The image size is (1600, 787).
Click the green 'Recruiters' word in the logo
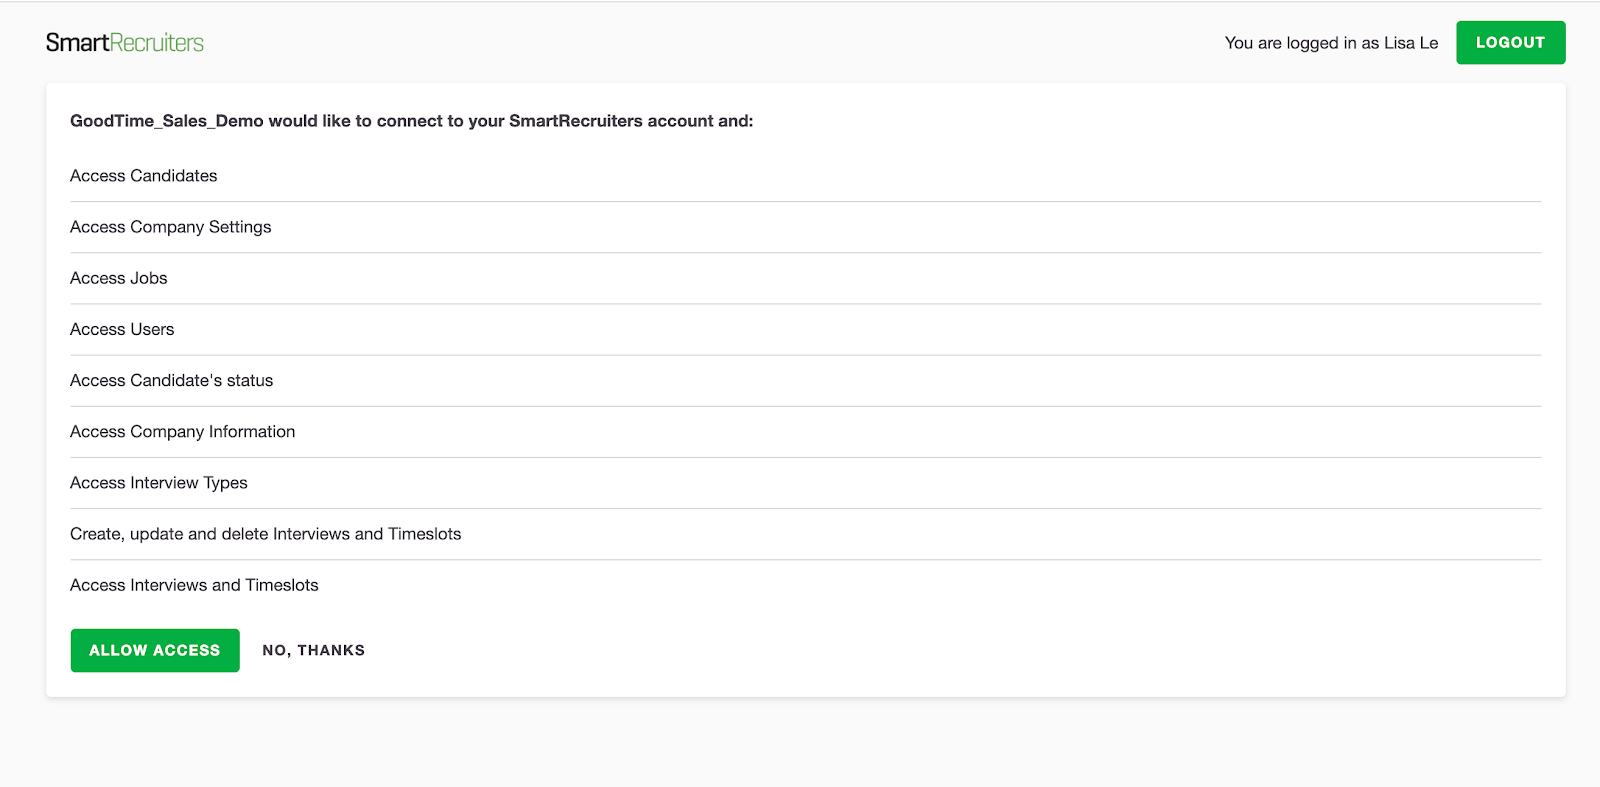[157, 43]
